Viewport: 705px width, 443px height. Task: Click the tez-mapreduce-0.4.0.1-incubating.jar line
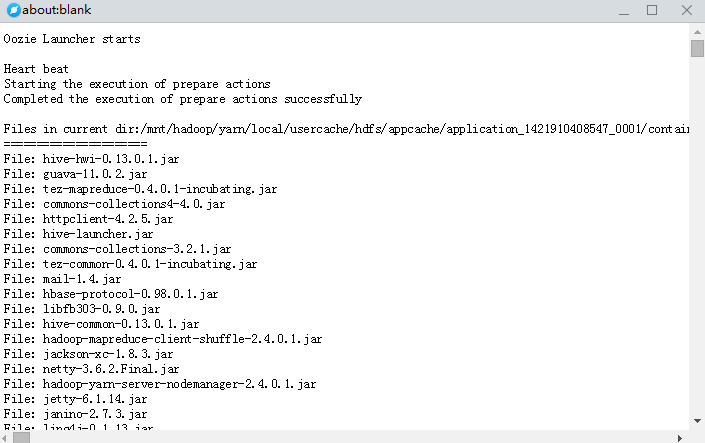tap(140, 189)
